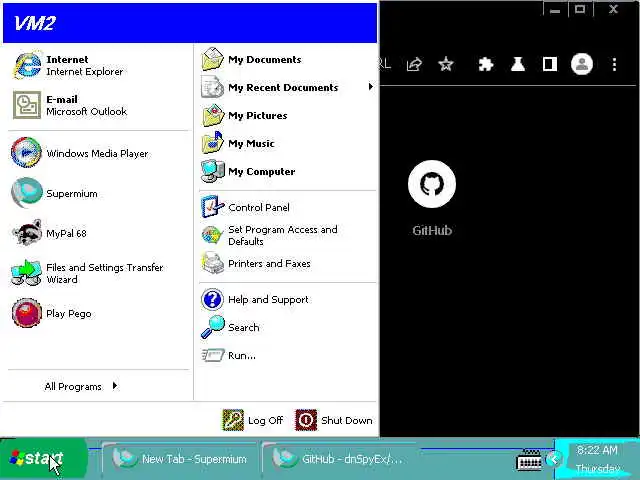This screenshot has width=640, height=480.
Task: Open the on-screen keyboard tray icon
Action: point(529,460)
